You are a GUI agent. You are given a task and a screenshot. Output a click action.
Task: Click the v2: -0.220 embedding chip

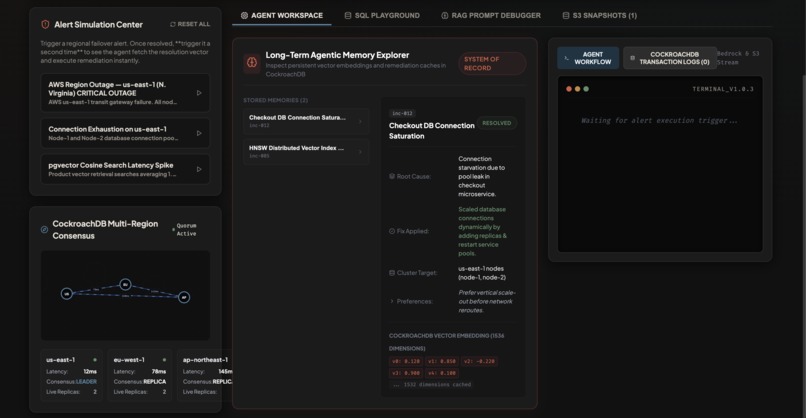coord(479,361)
